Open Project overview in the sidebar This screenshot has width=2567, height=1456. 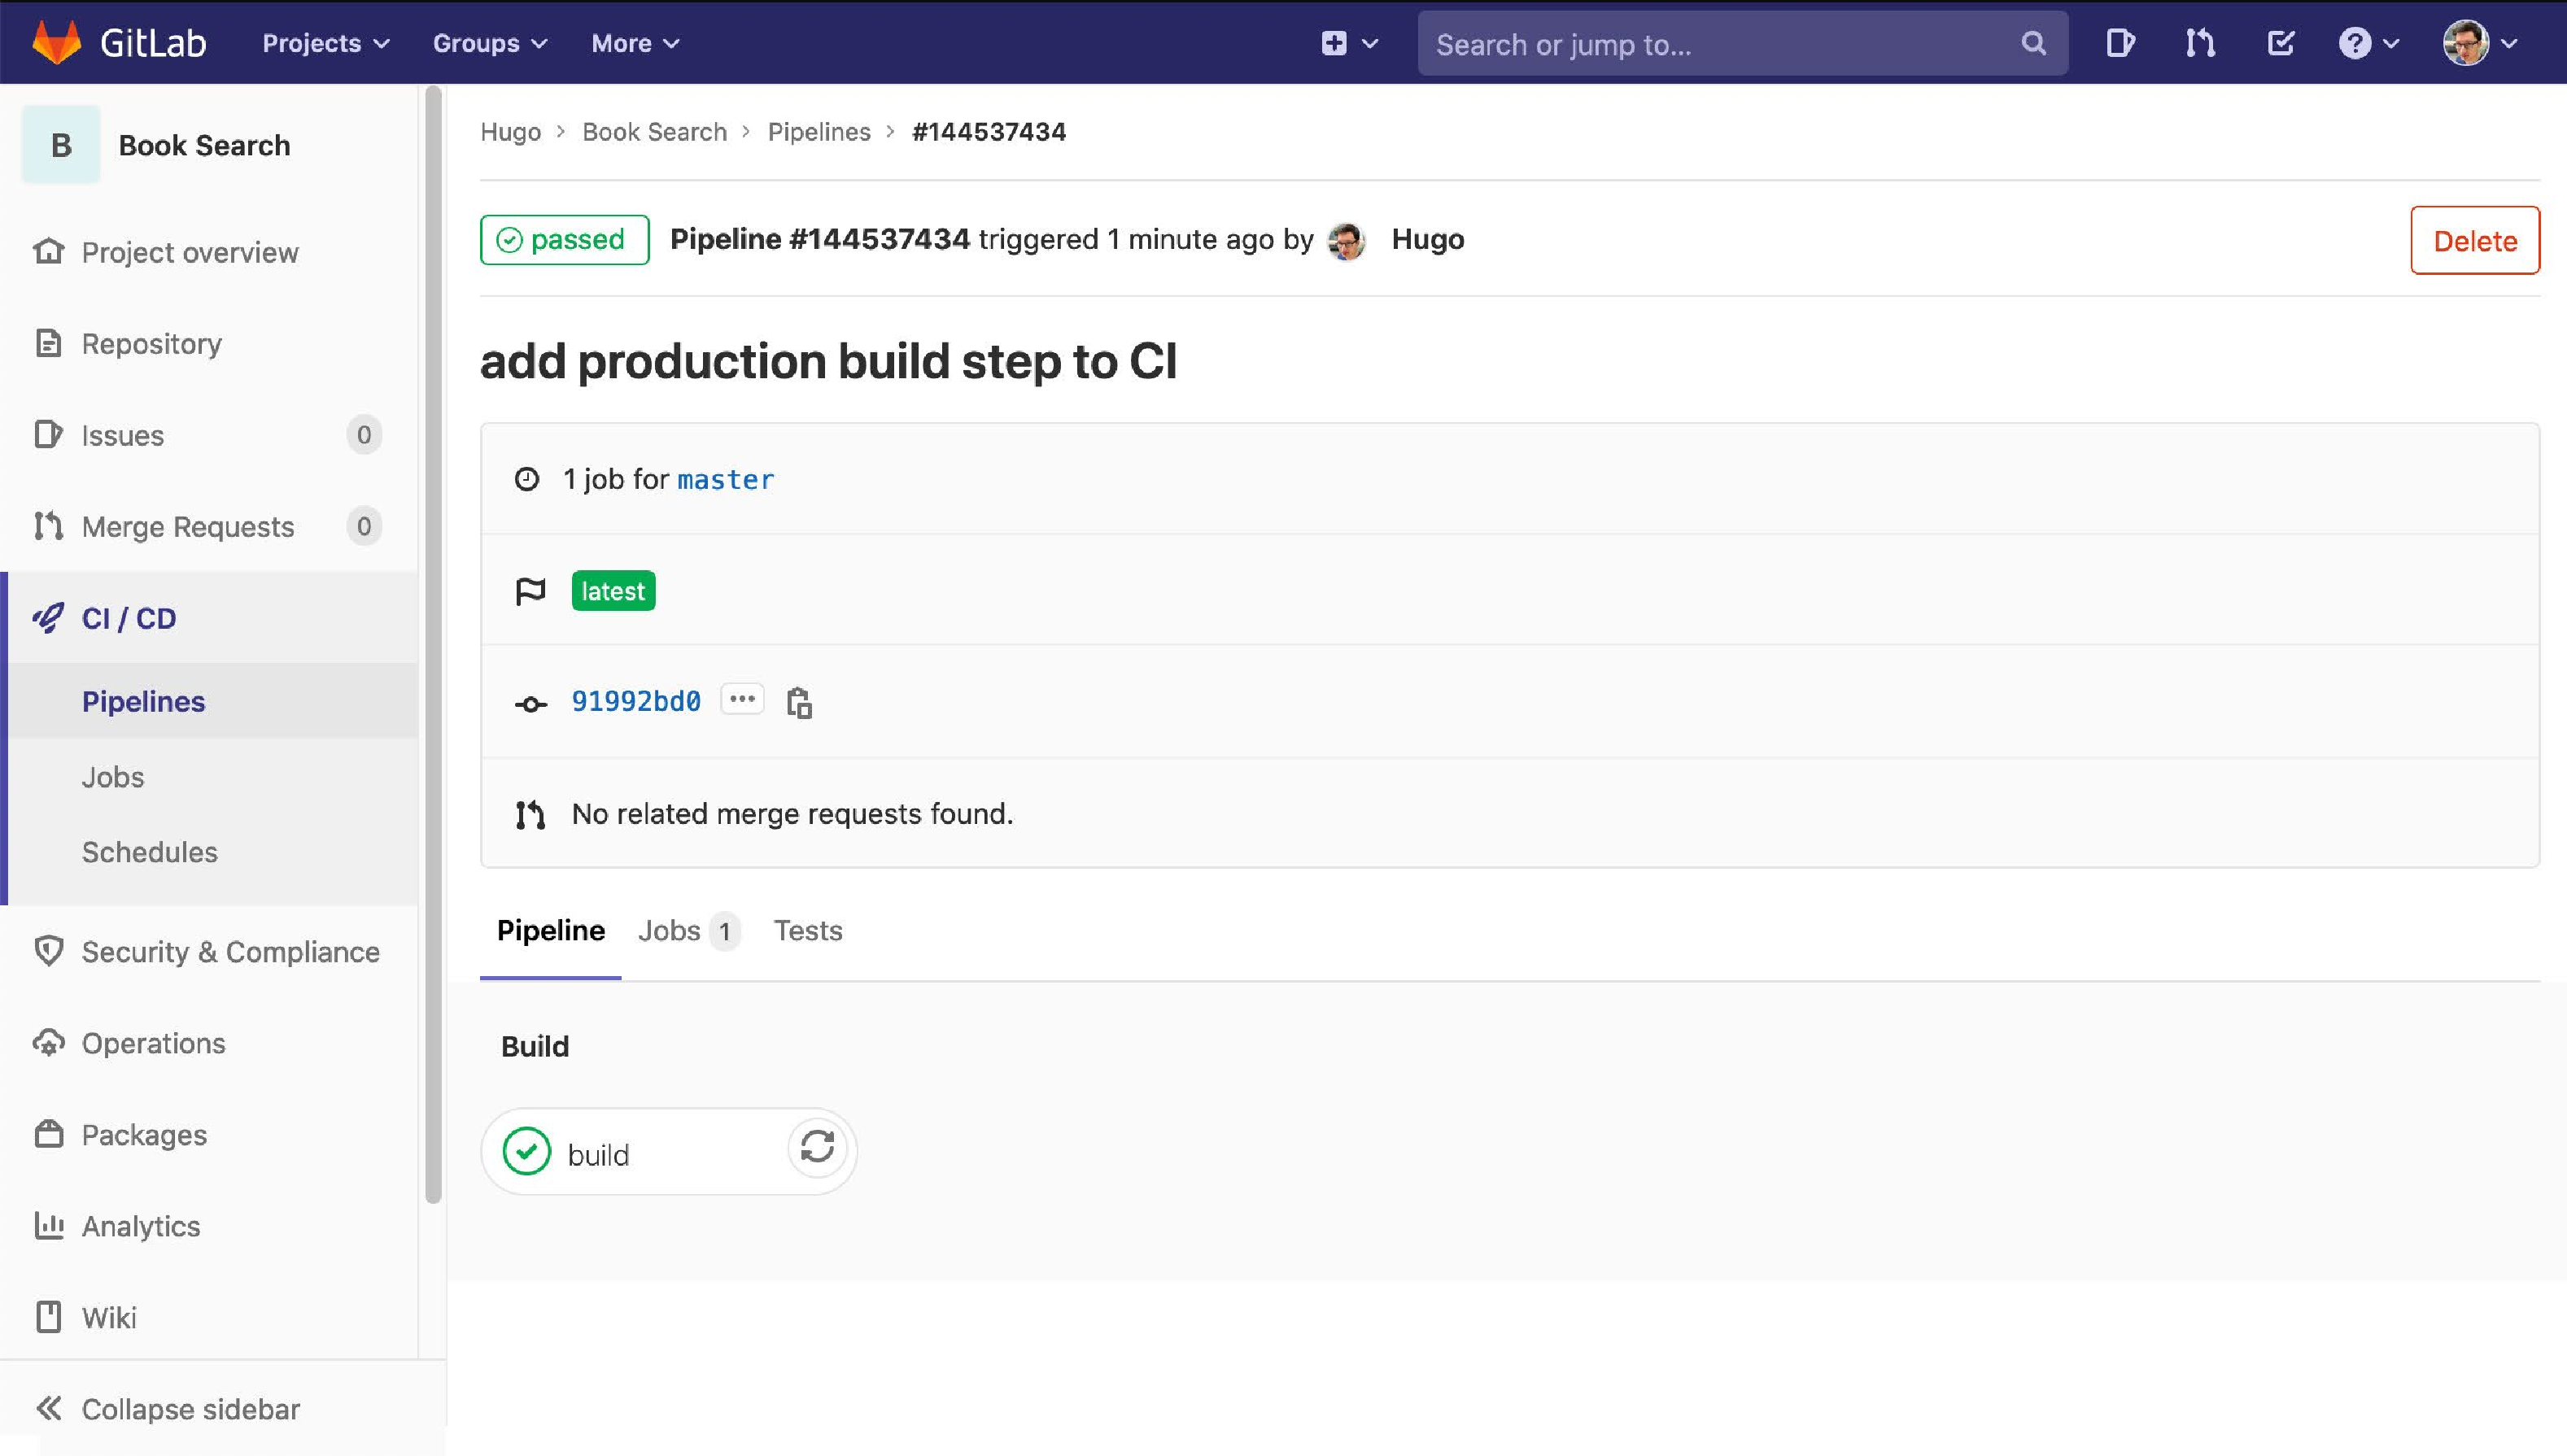tap(190, 252)
